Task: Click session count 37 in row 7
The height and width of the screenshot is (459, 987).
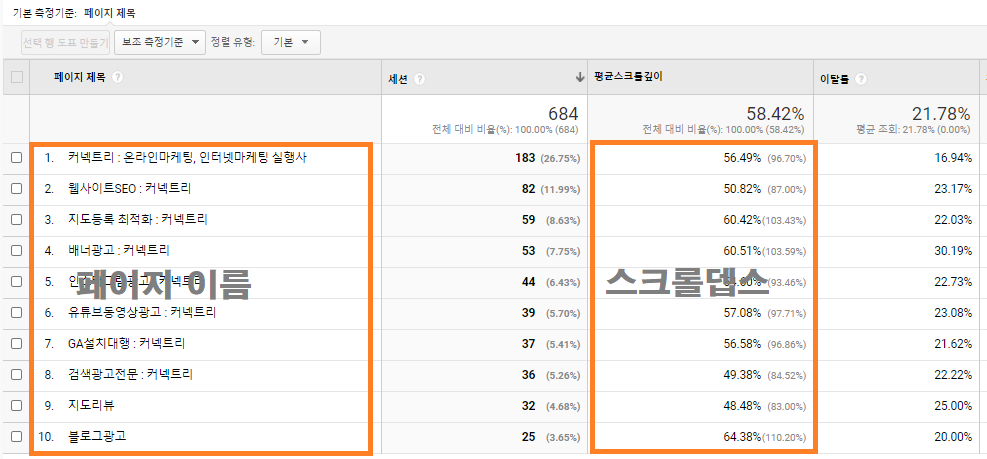Action: (528, 344)
